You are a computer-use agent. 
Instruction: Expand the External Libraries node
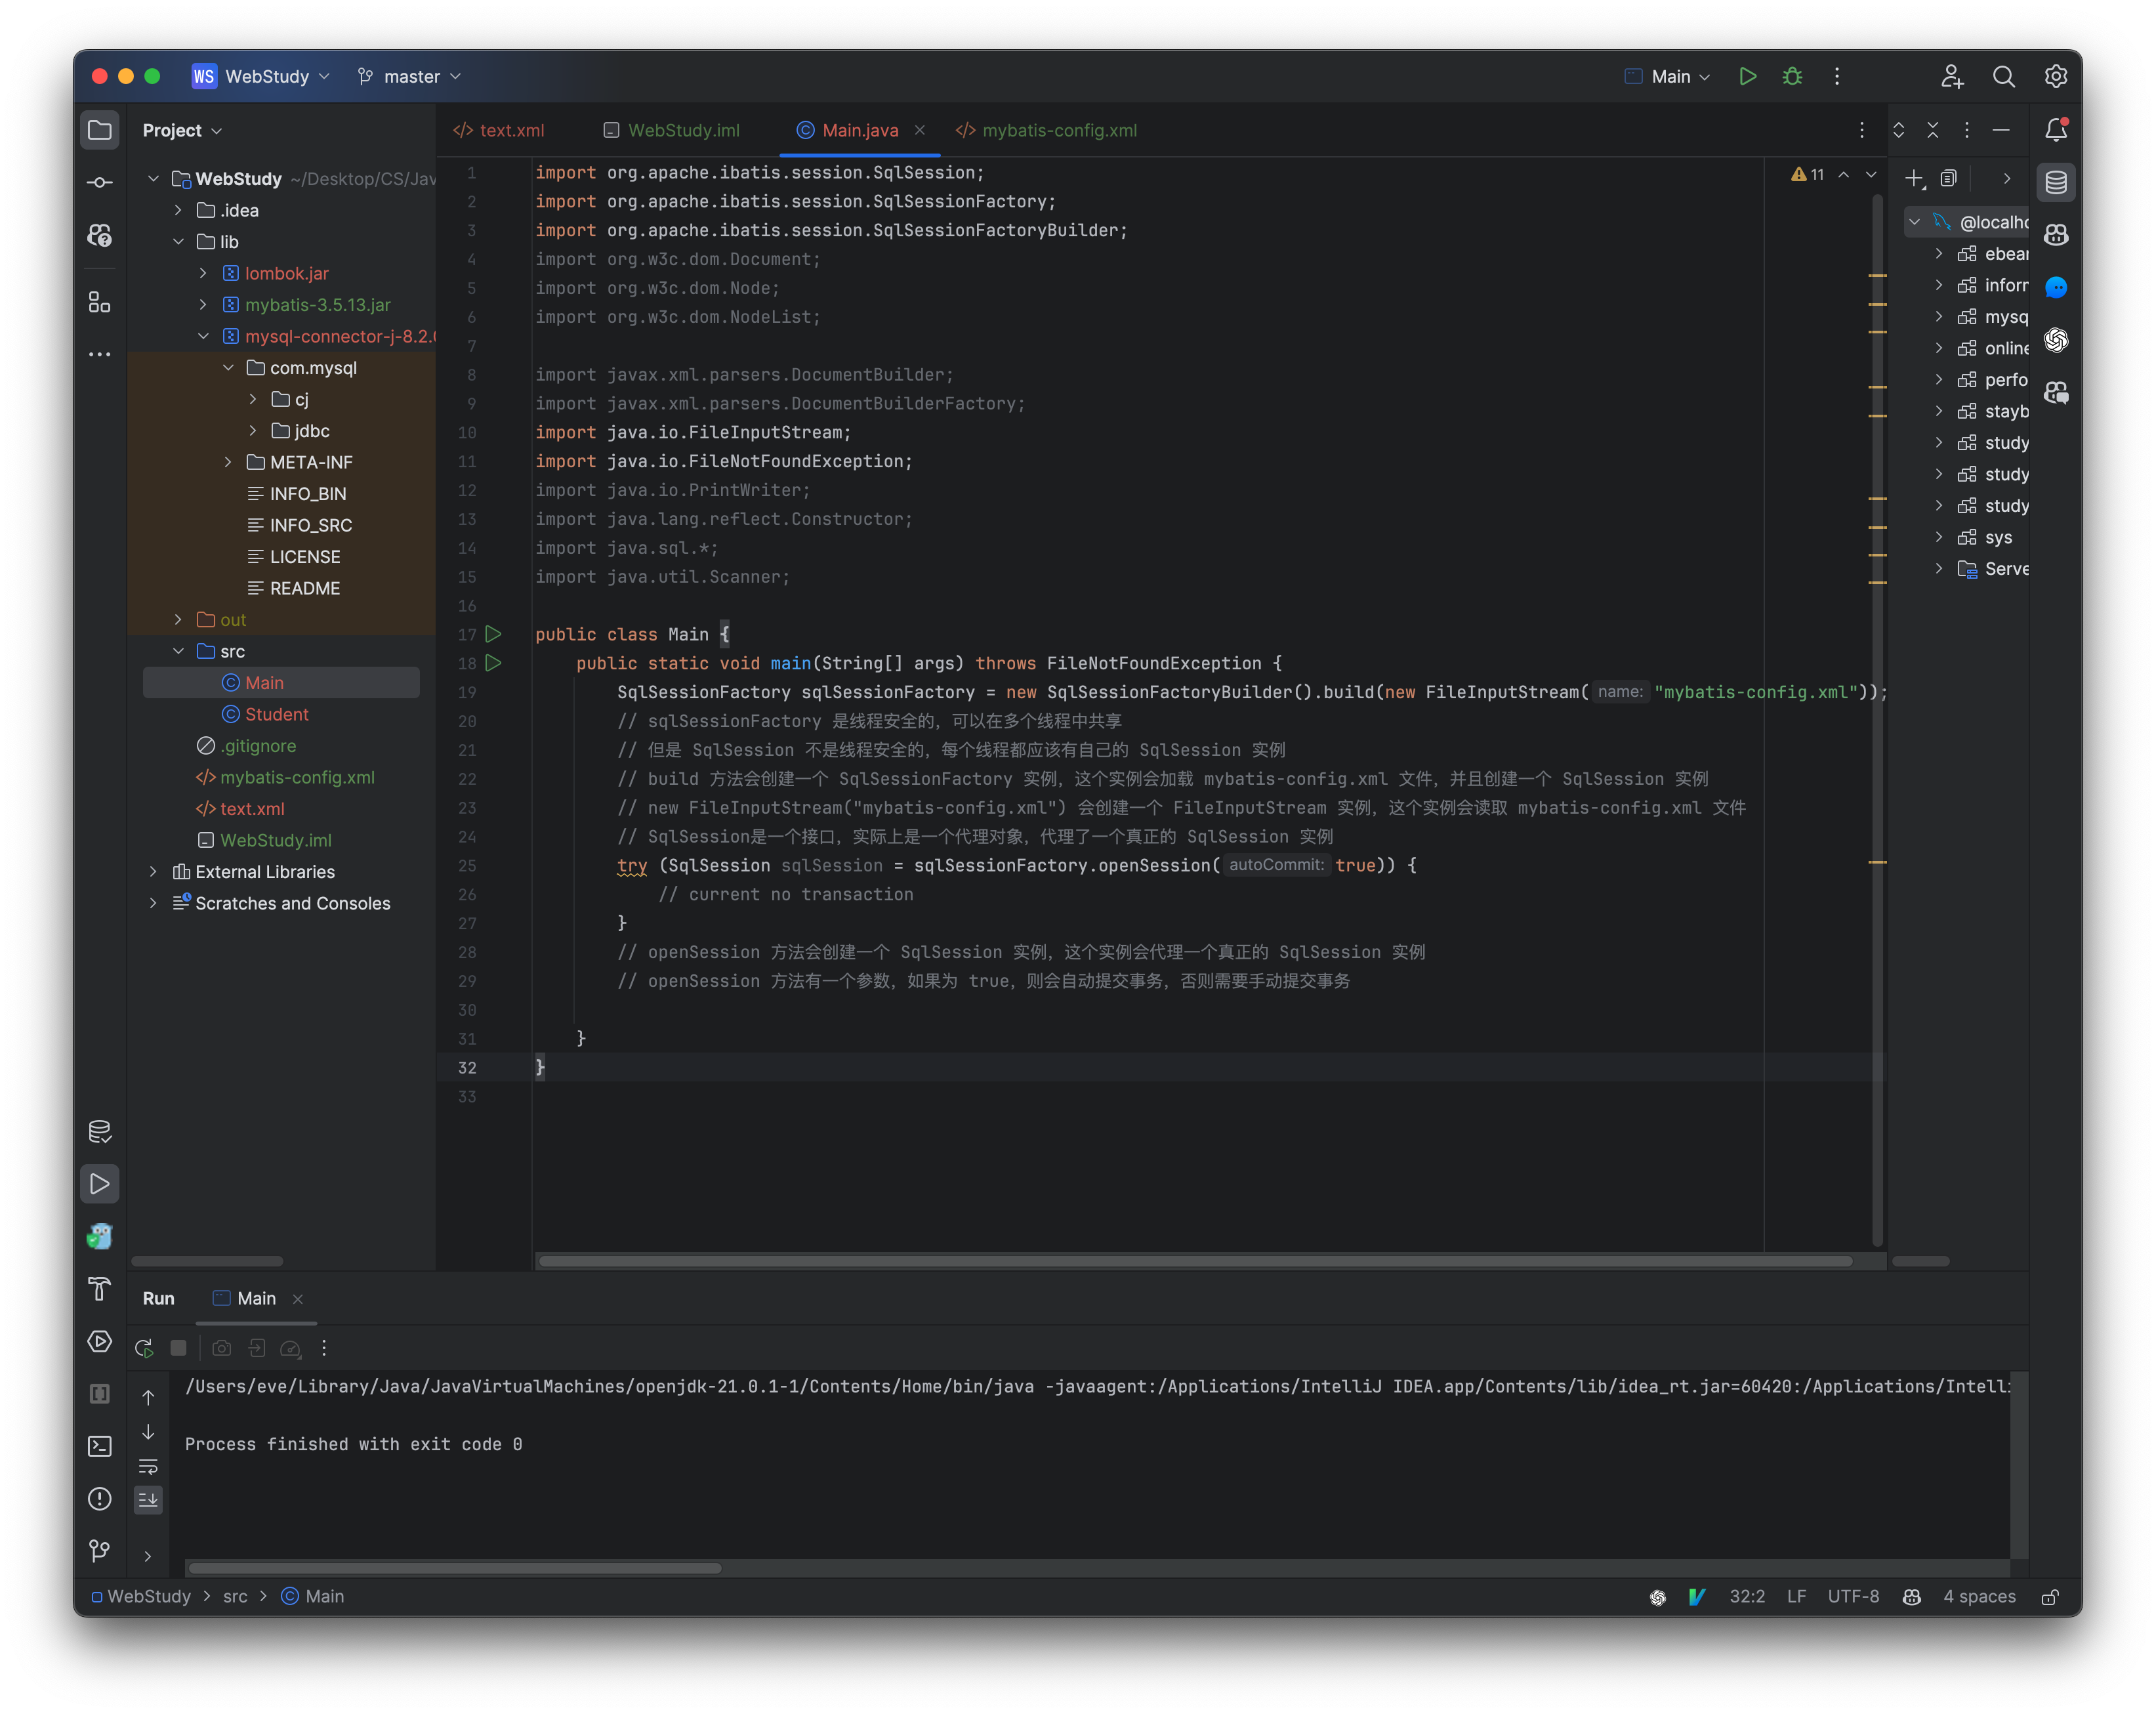(x=153, y=872)
